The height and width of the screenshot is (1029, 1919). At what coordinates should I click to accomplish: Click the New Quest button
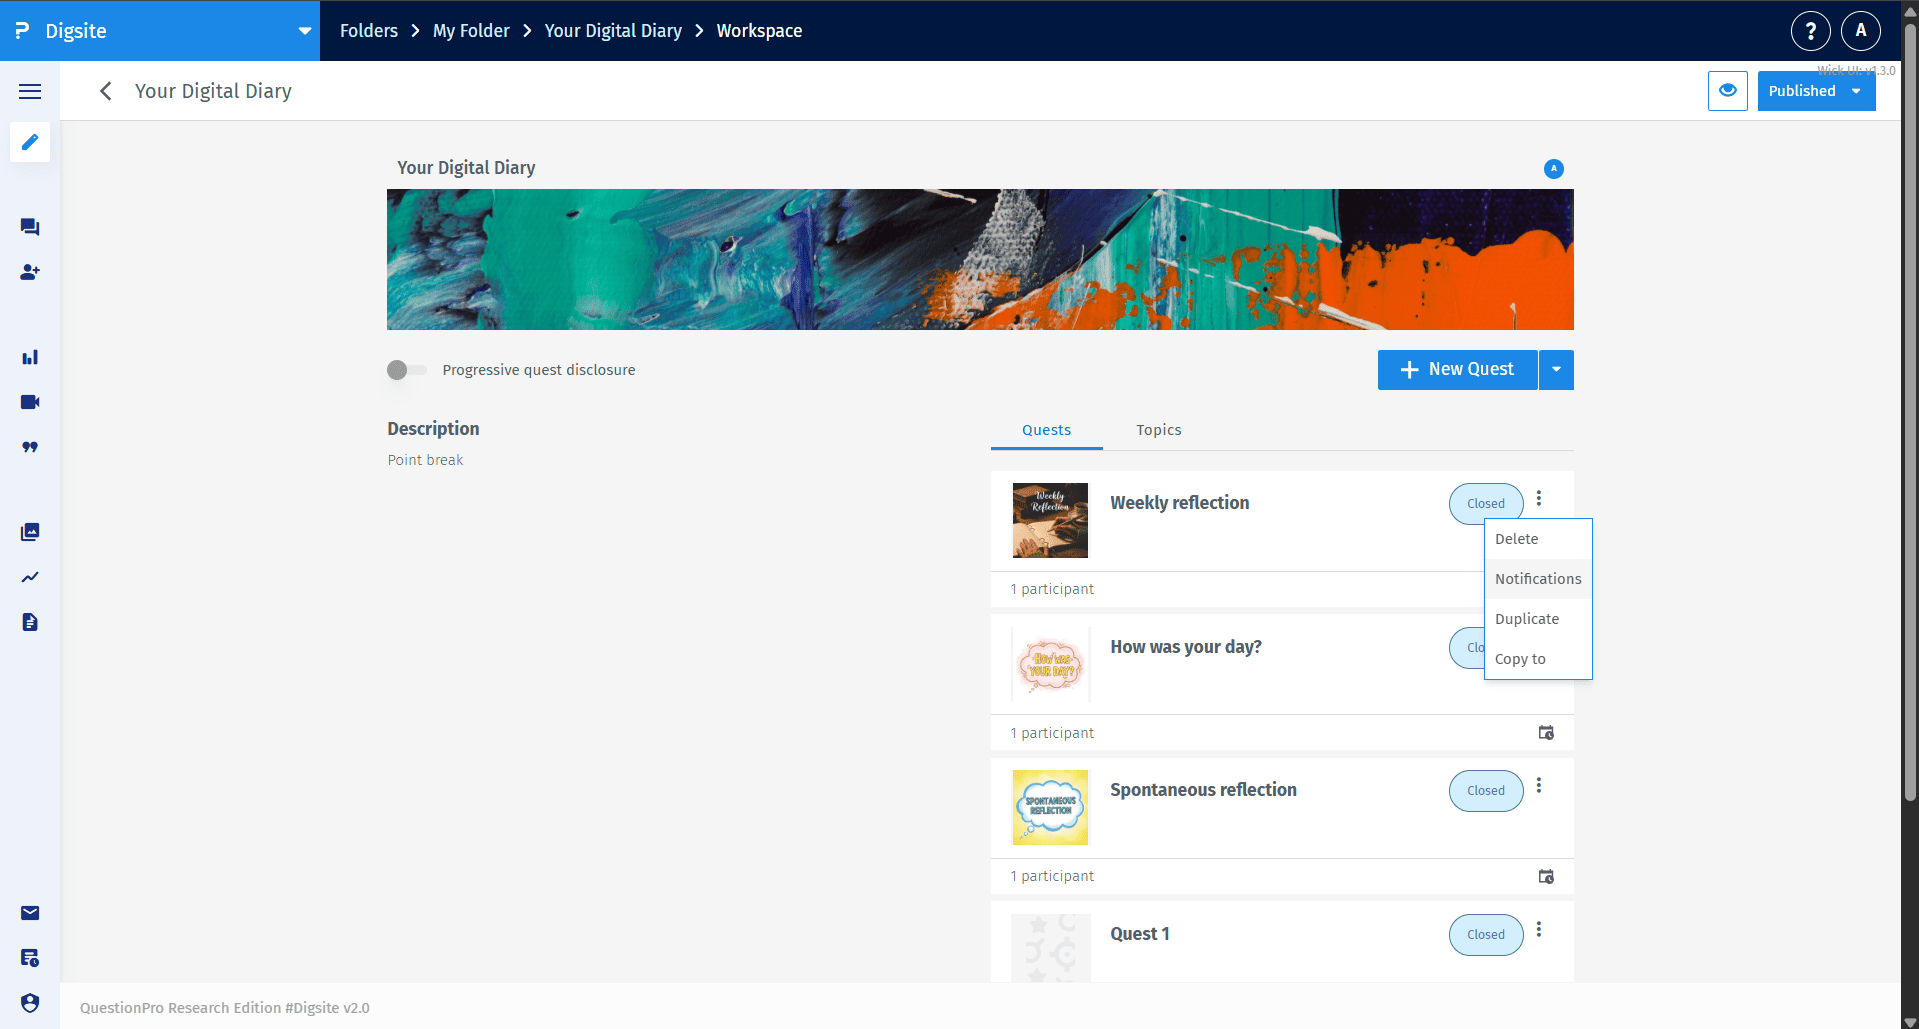(1457, 370)
